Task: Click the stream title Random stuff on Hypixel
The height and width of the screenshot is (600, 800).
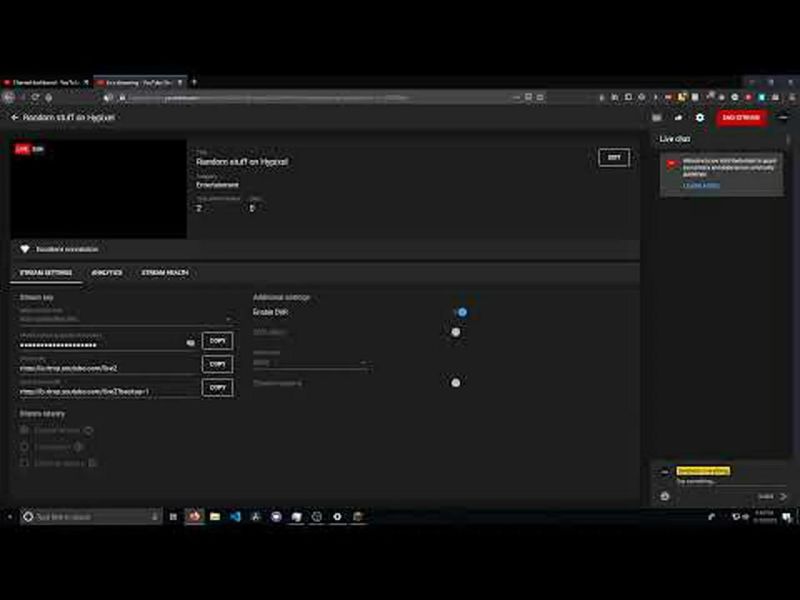Action: [242, 162]
